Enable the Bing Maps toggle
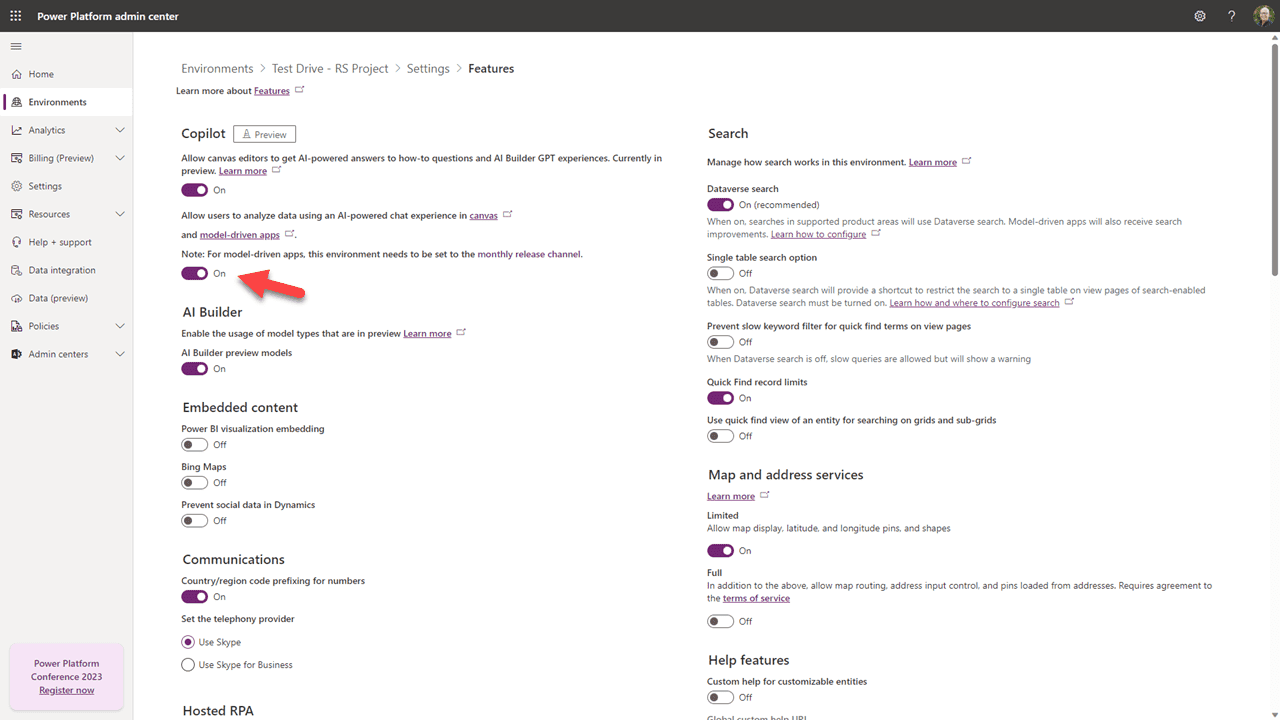The height and width of the screenshot is (720, 1280). 194,483
